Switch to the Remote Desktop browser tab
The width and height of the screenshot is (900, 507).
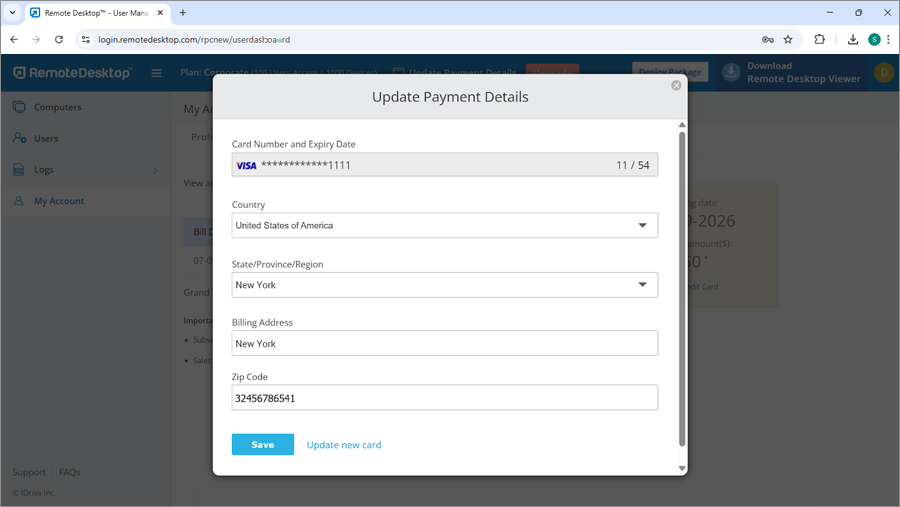pyautogui.click(x=90, y=13)
